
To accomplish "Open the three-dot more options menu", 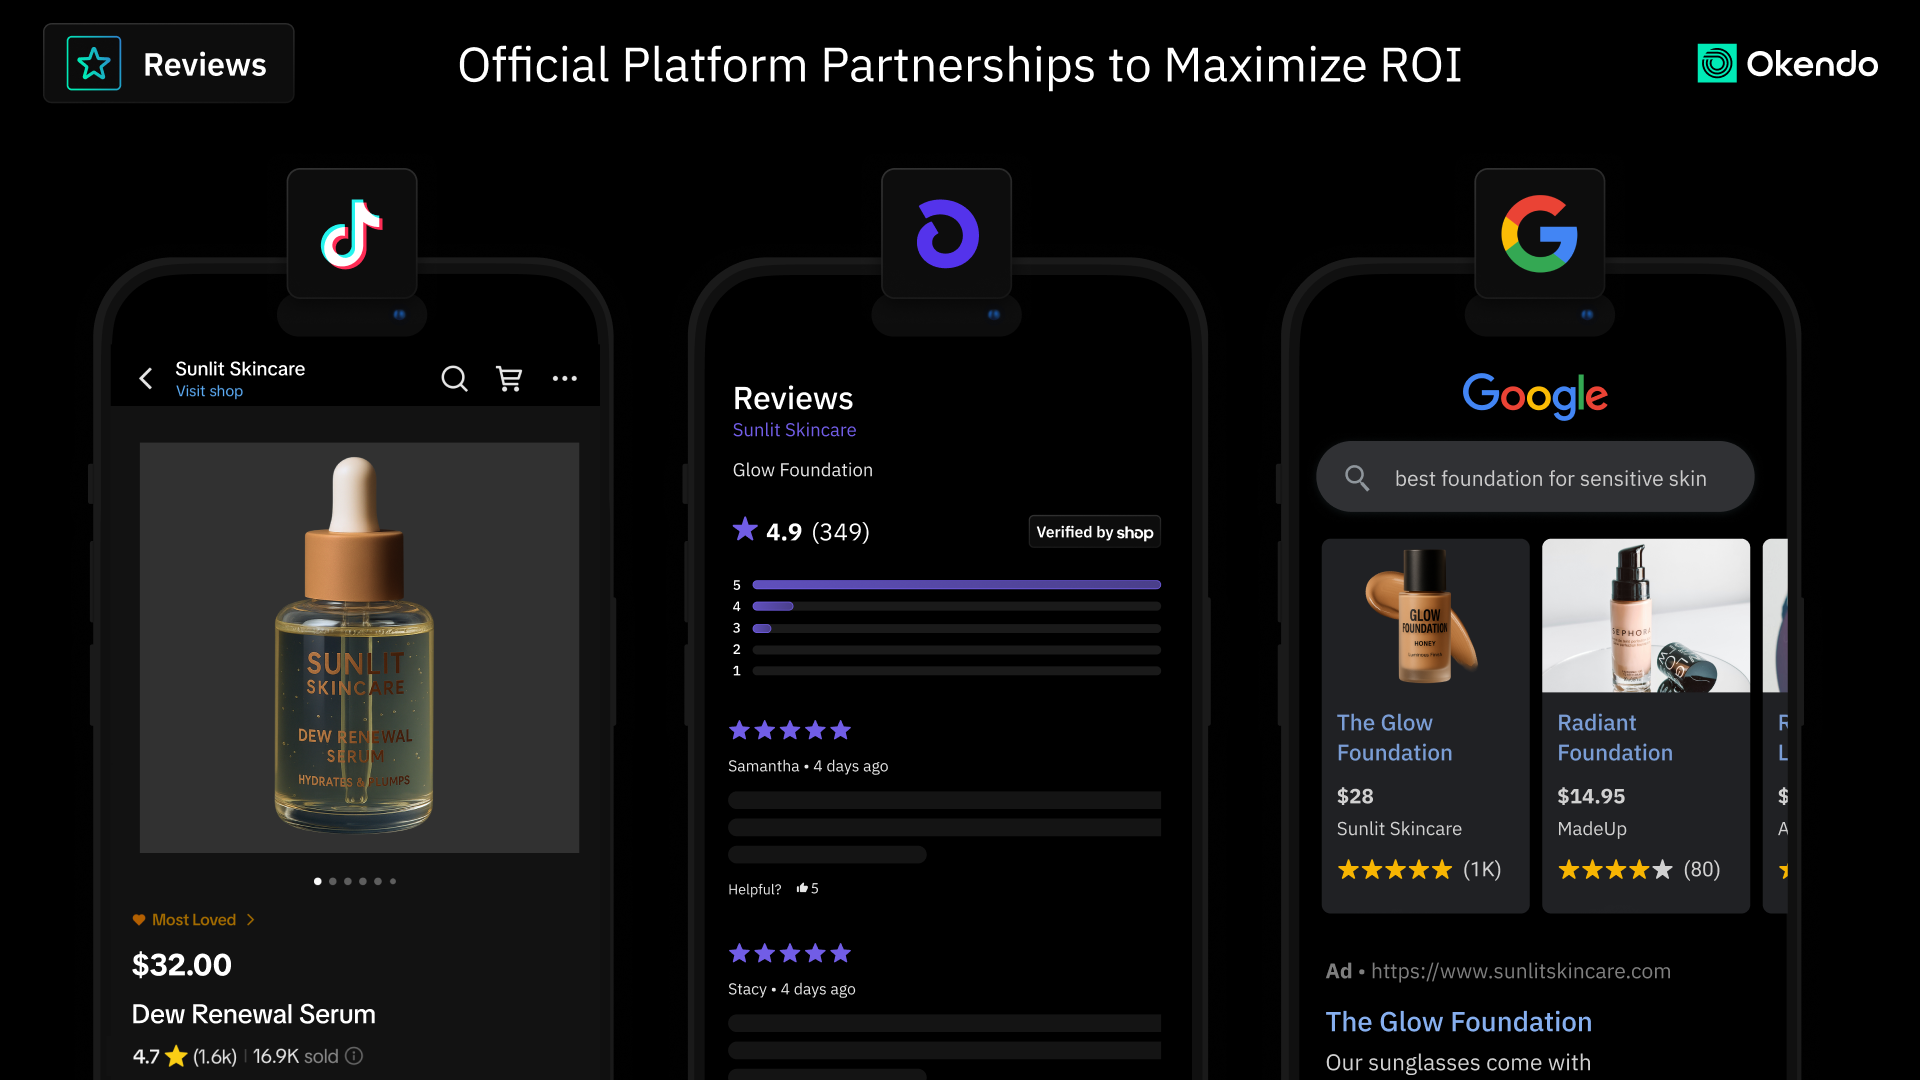I will (565, 378).
